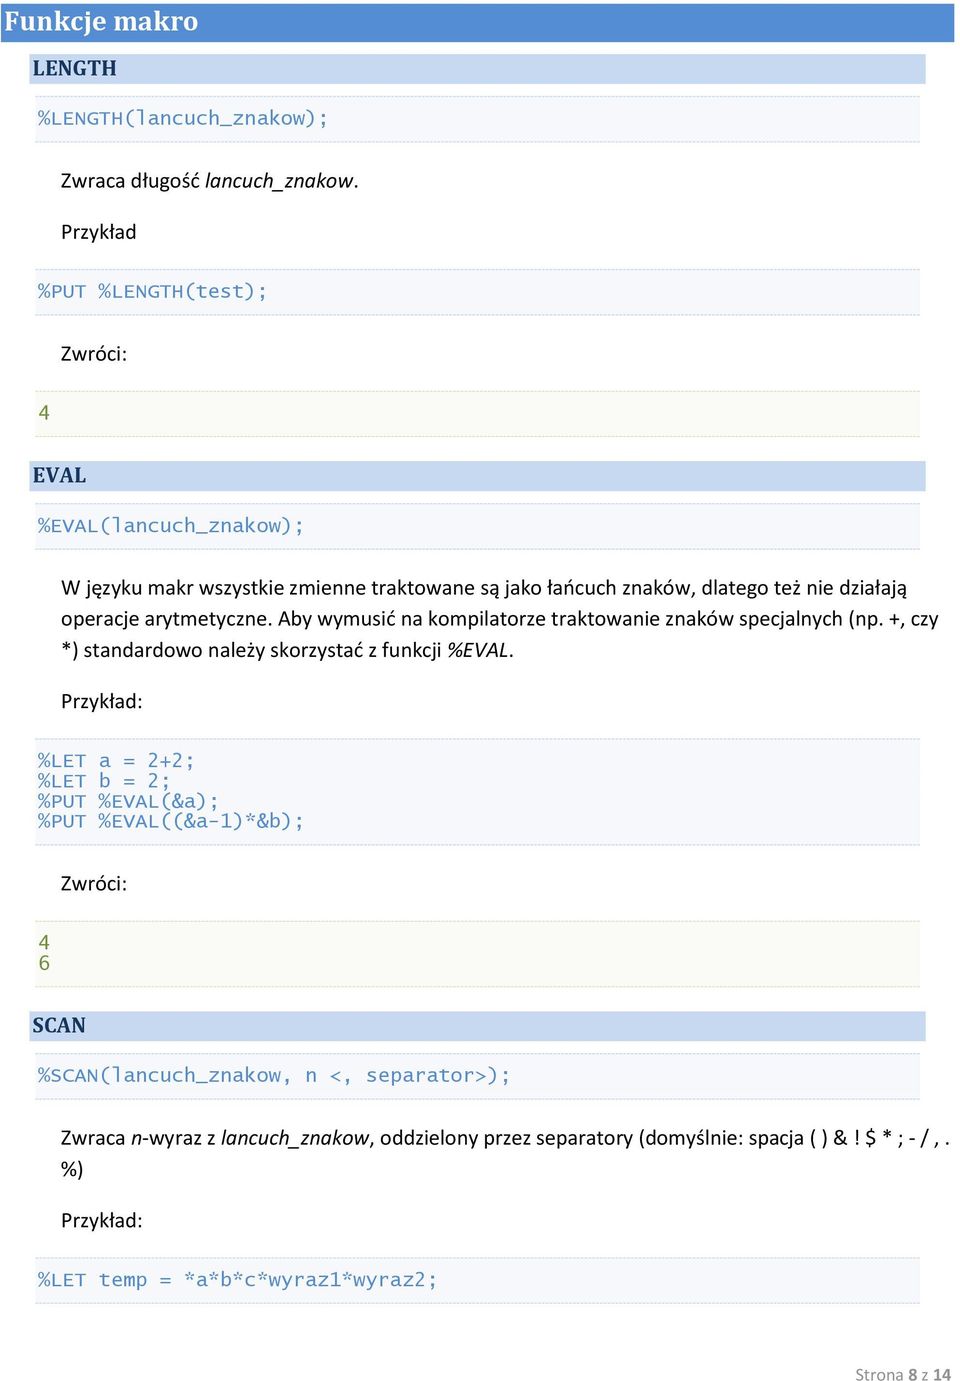Click the Funkcje makro page title
Screen dimensions: 960x1381
coord(101,21)
